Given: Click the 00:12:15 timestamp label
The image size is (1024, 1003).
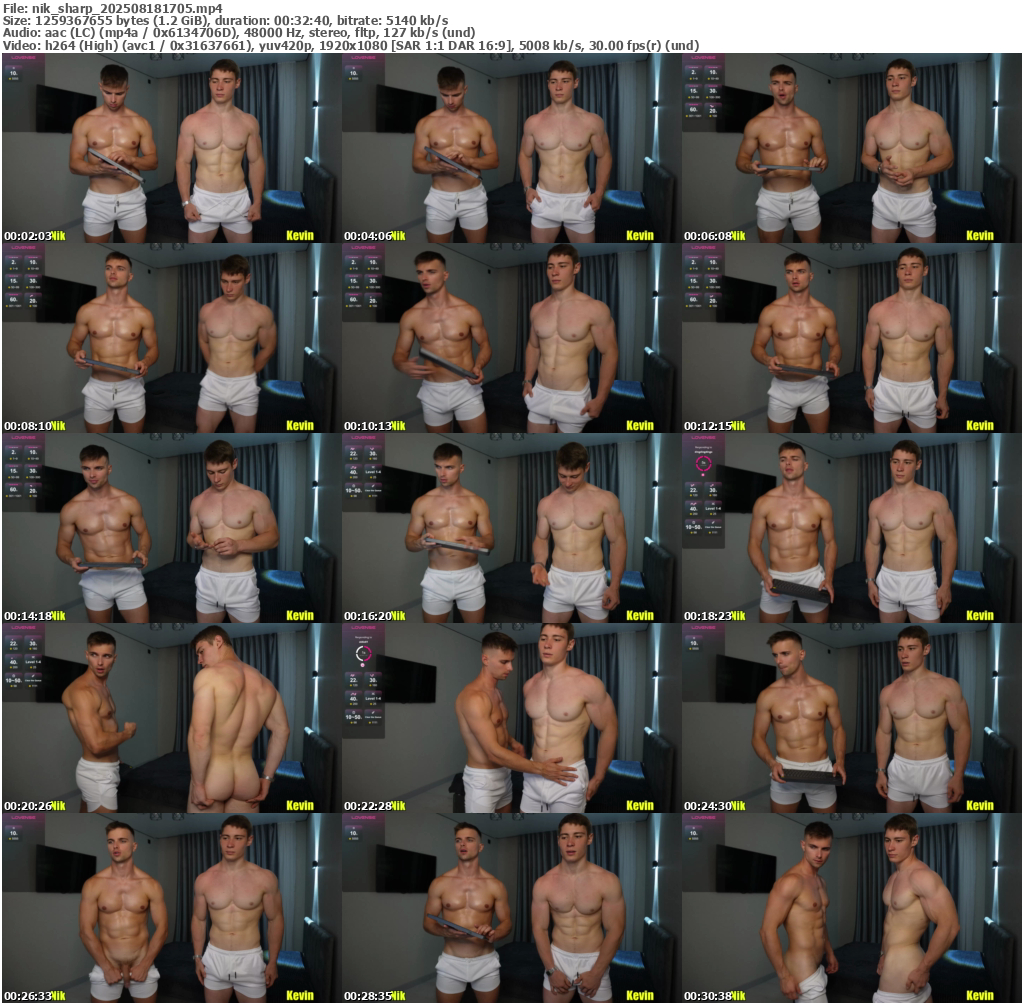Looking at the screenshot, I should coord(707,426).
